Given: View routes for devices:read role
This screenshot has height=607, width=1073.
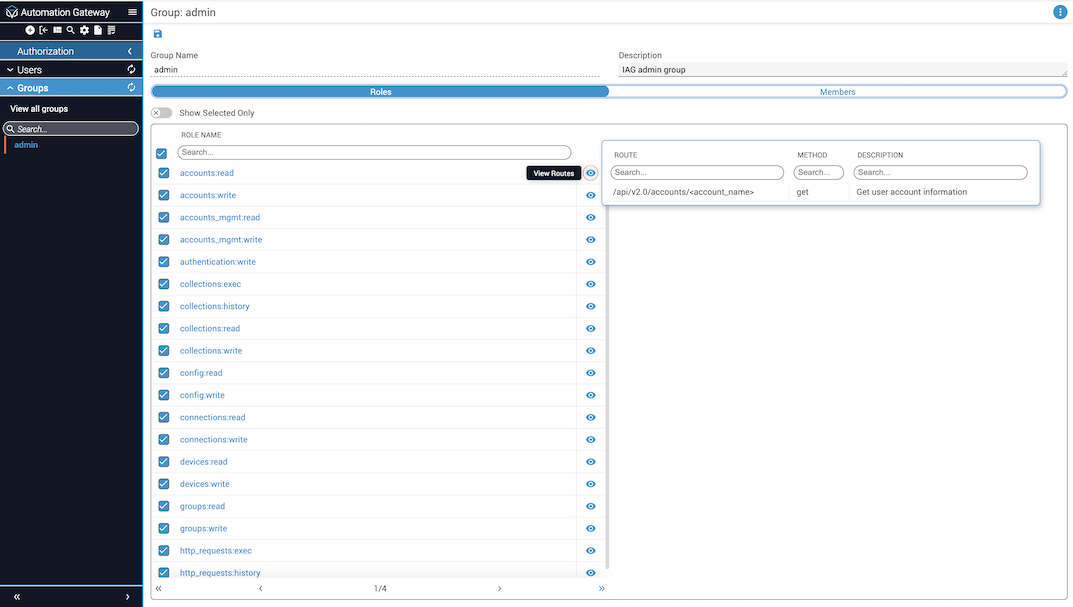Looking at the screenshot, I should coord(591,462).
